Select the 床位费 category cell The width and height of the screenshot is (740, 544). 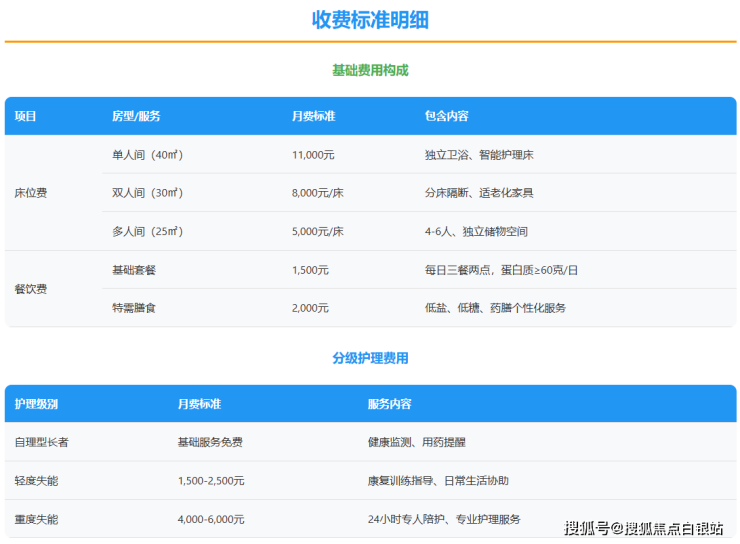[x=30, y=193]
